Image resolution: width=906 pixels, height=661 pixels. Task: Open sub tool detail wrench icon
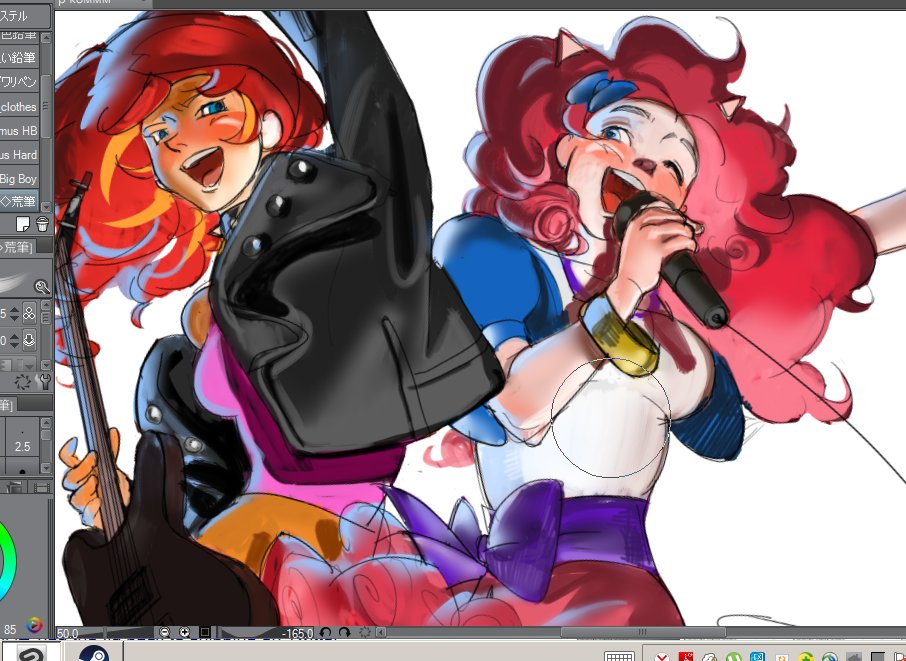point(43,381)
